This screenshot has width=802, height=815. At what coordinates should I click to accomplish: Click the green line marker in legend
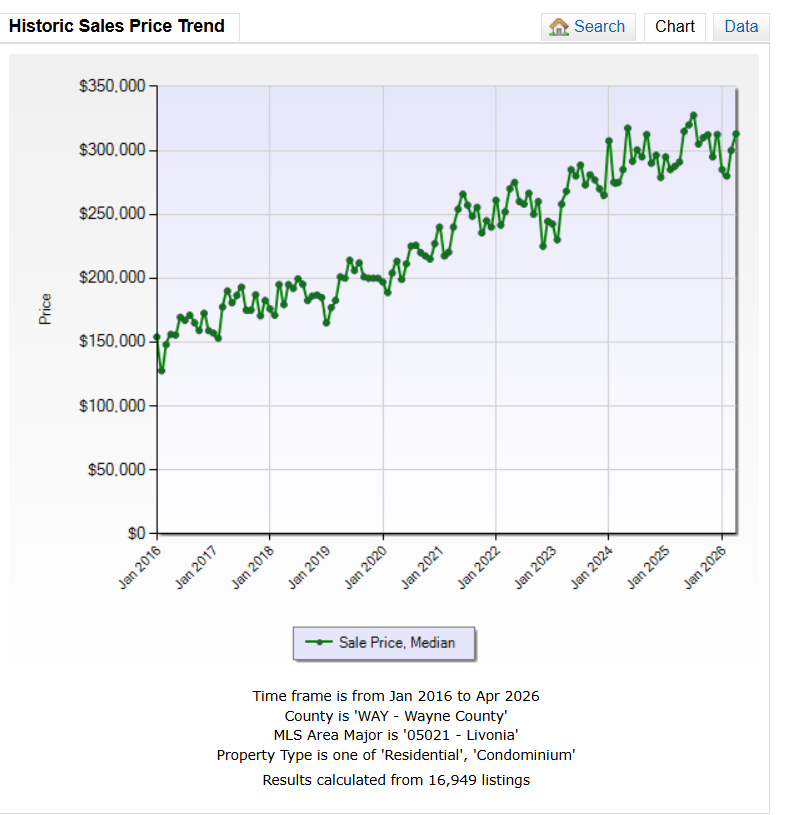click(x=319, y=642)
